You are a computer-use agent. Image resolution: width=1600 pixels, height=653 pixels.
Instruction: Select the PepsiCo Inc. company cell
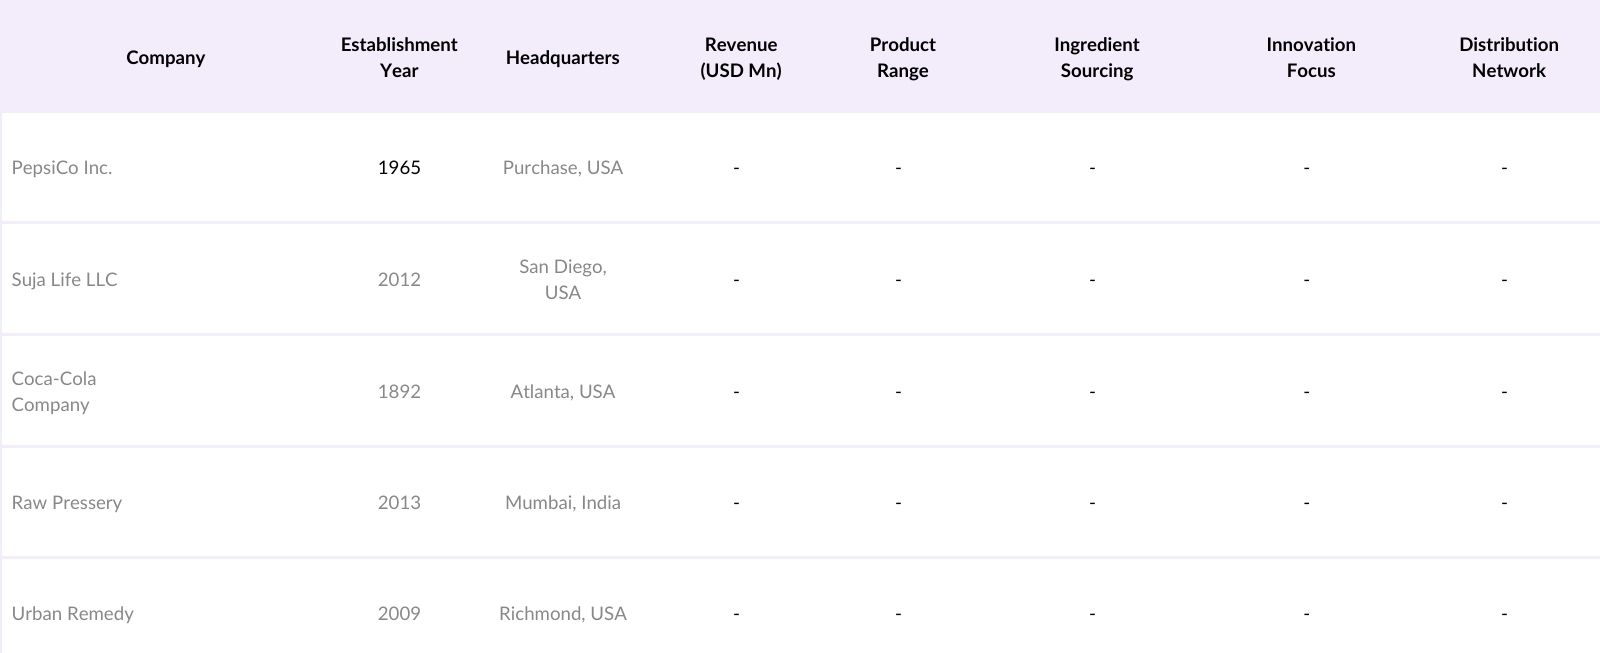[62, 167]
